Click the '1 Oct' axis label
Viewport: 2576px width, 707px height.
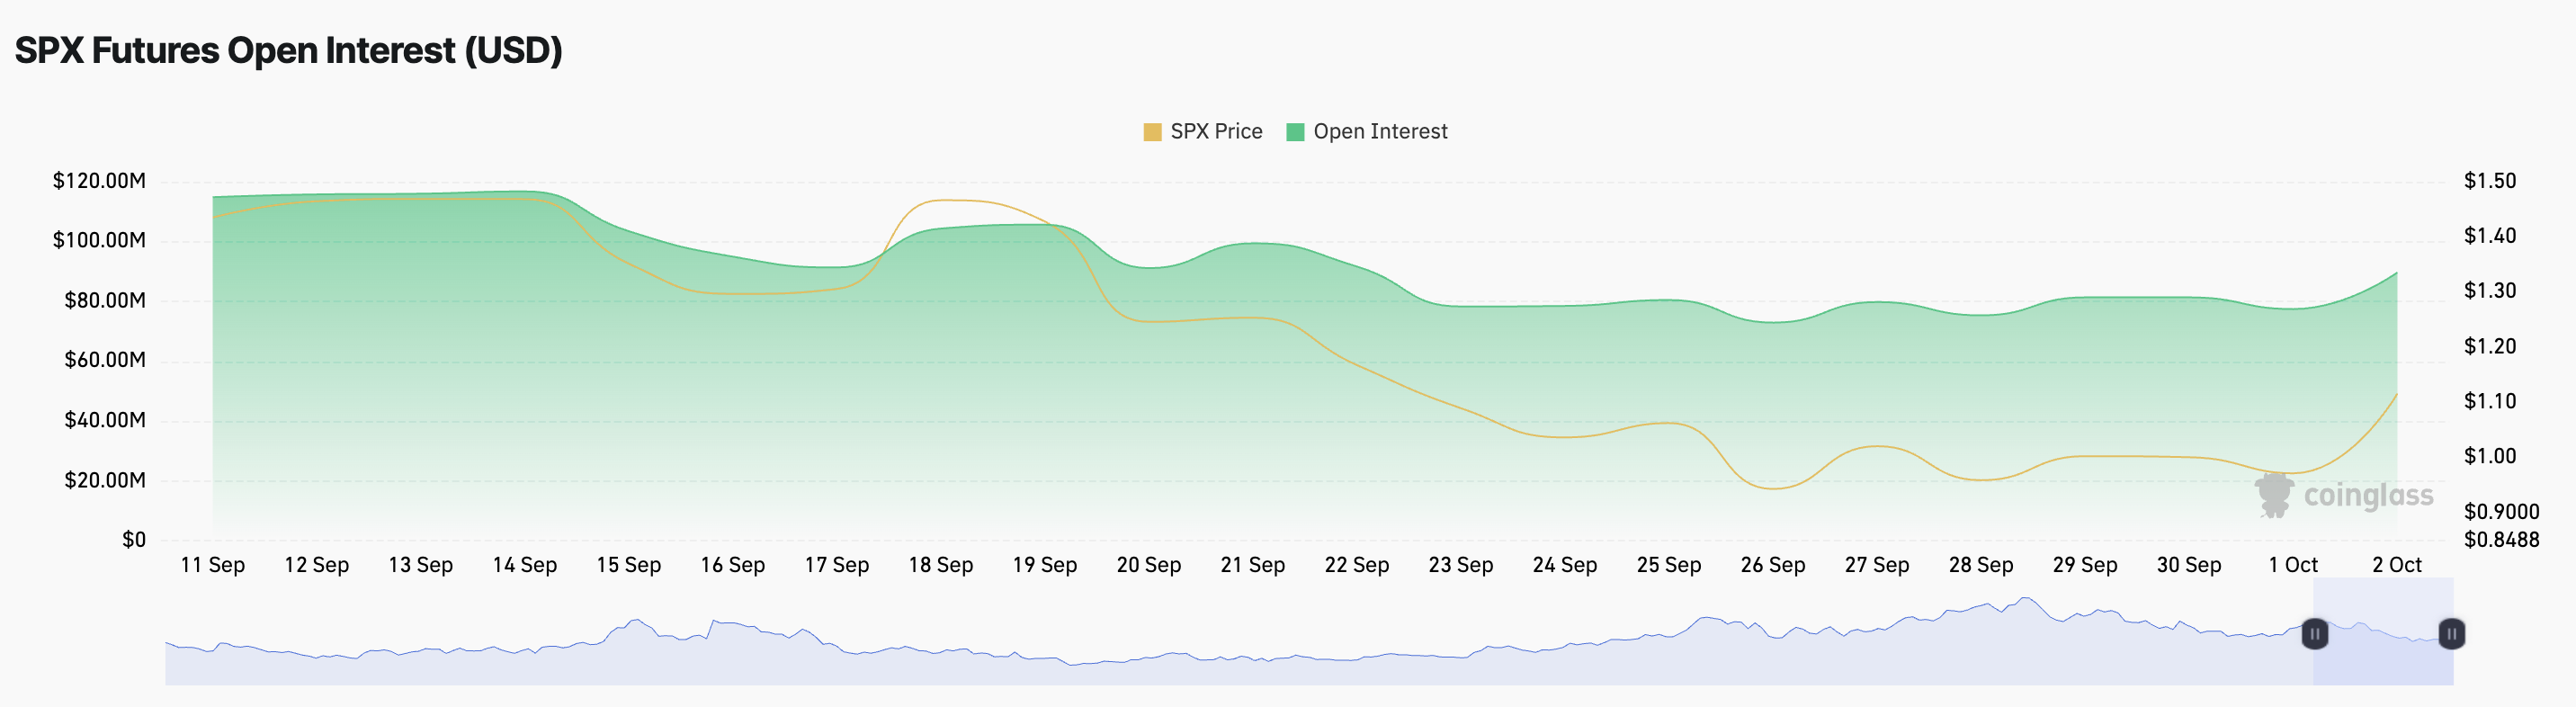(x=2293, y=565)
